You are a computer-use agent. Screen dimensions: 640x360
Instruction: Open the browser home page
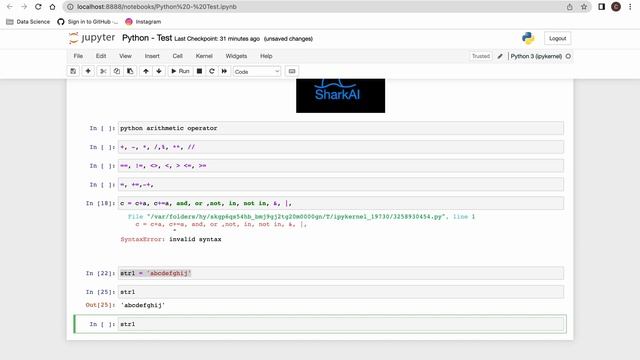click(52, 7)
